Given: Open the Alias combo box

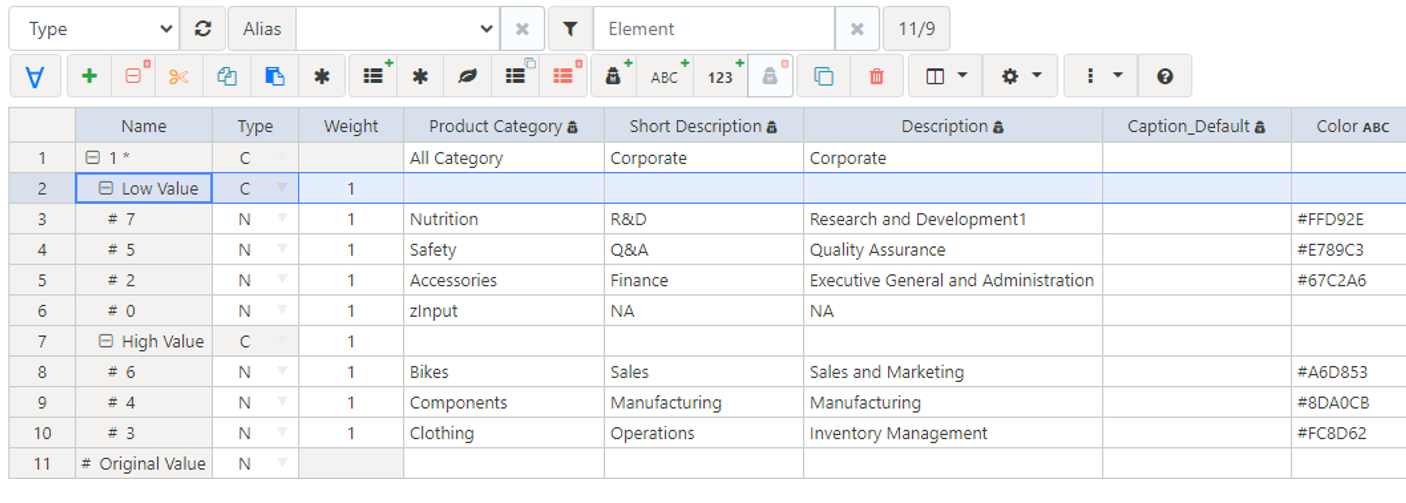Looking at the screenshot, I should coord(397,29).
